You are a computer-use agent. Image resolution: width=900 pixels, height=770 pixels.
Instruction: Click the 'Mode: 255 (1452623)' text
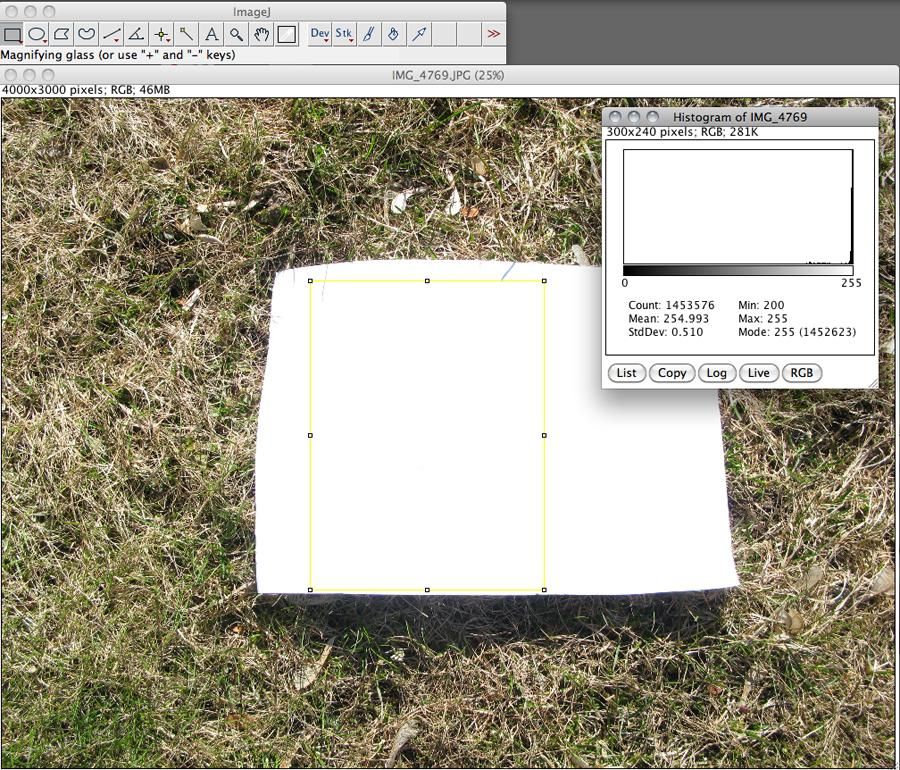click(x=797, y=332)
